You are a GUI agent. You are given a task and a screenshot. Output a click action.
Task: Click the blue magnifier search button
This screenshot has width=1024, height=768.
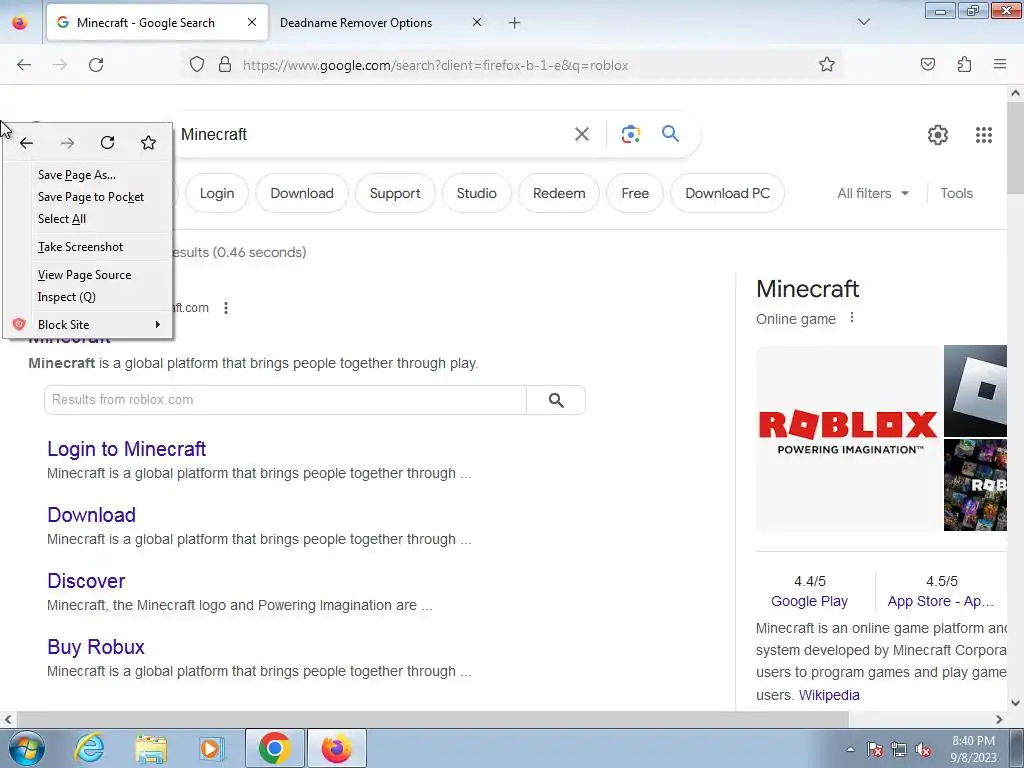670,134
